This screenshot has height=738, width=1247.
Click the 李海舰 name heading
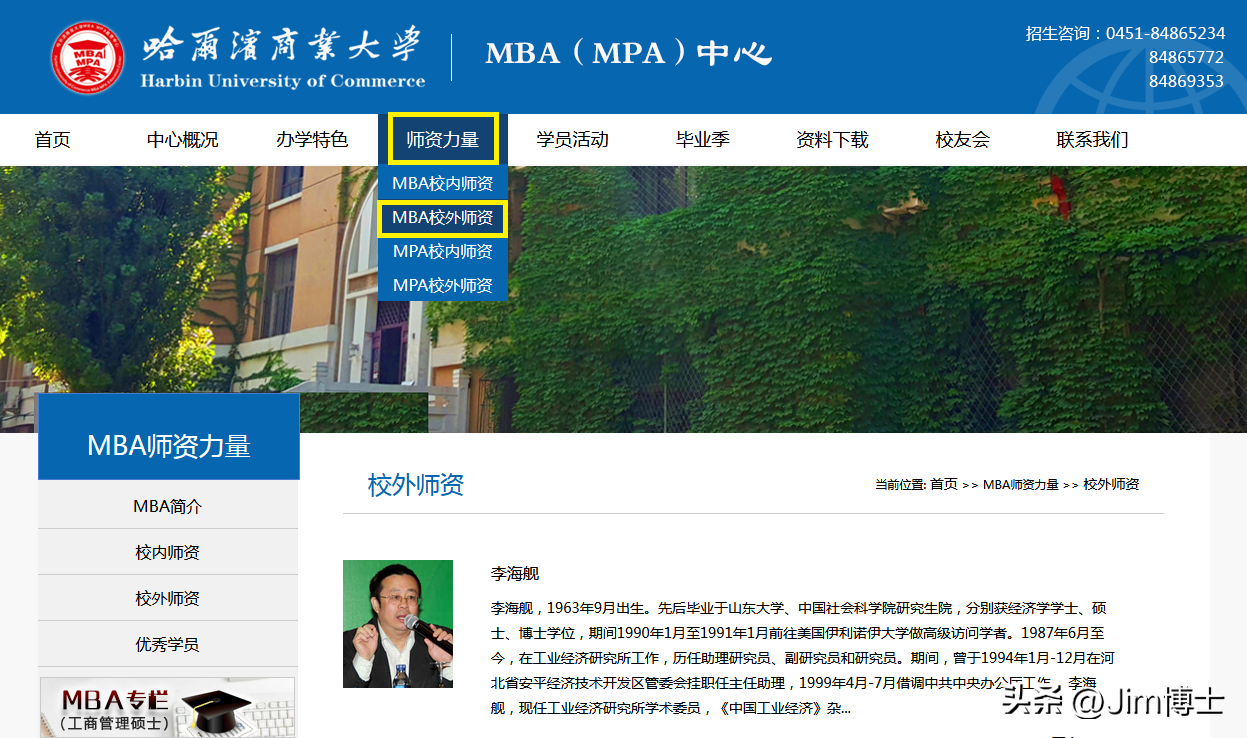515,574
